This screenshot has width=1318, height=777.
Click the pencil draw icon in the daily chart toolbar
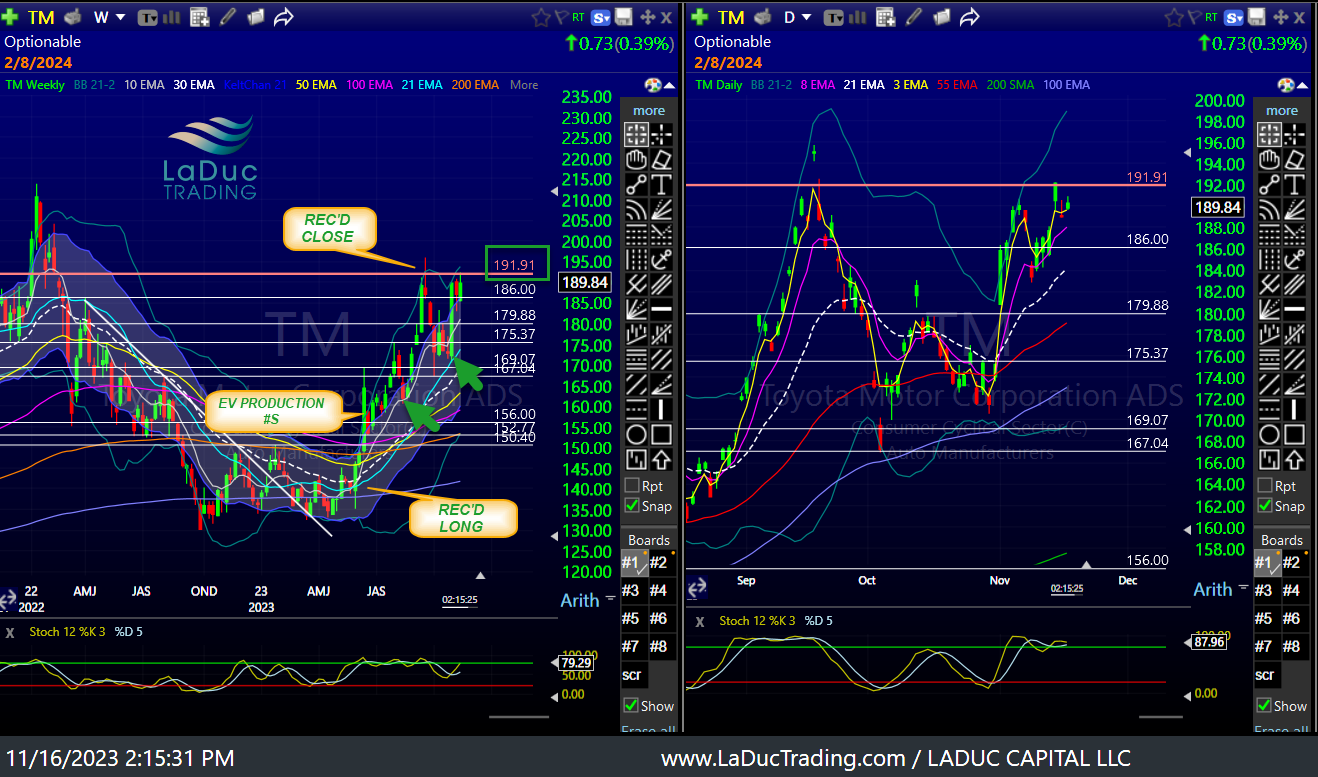click(914, 16)
